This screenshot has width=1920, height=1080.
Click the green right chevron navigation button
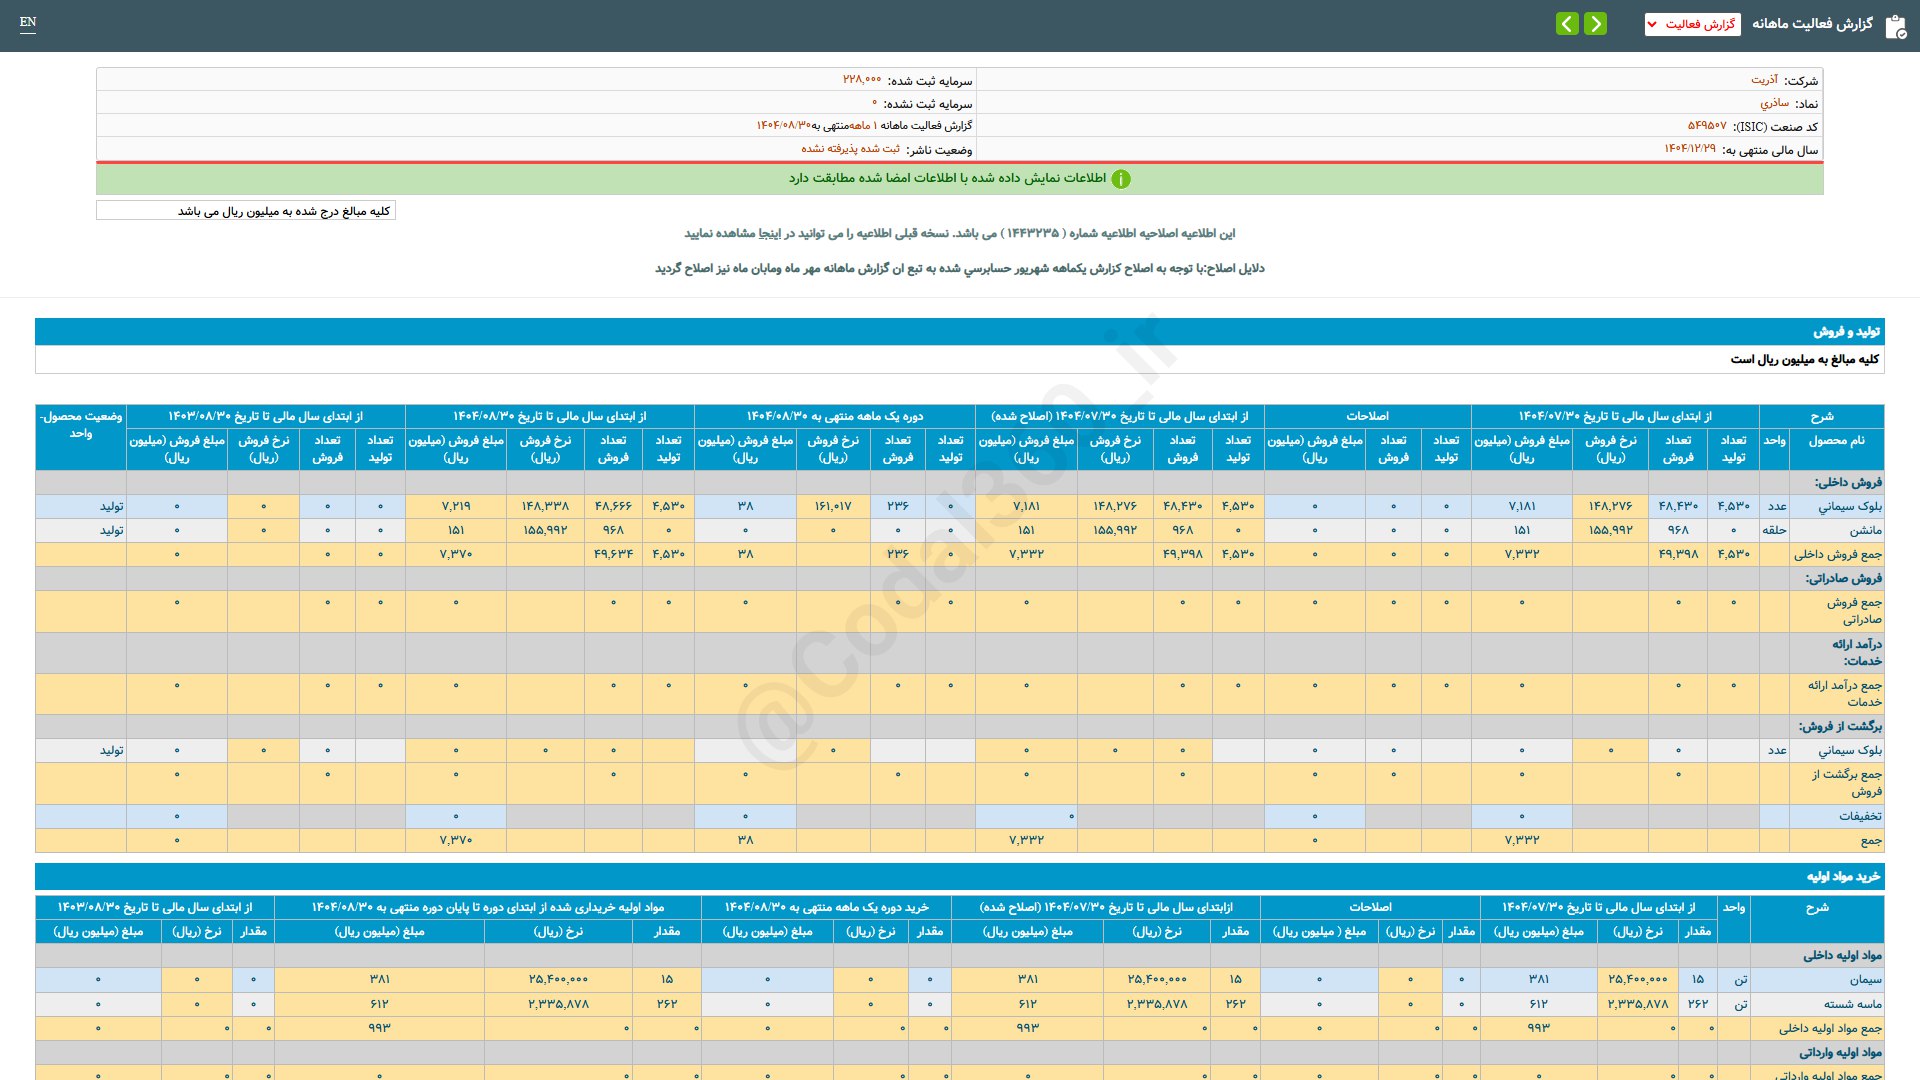pyautogui.click(x=1596, y=24)
